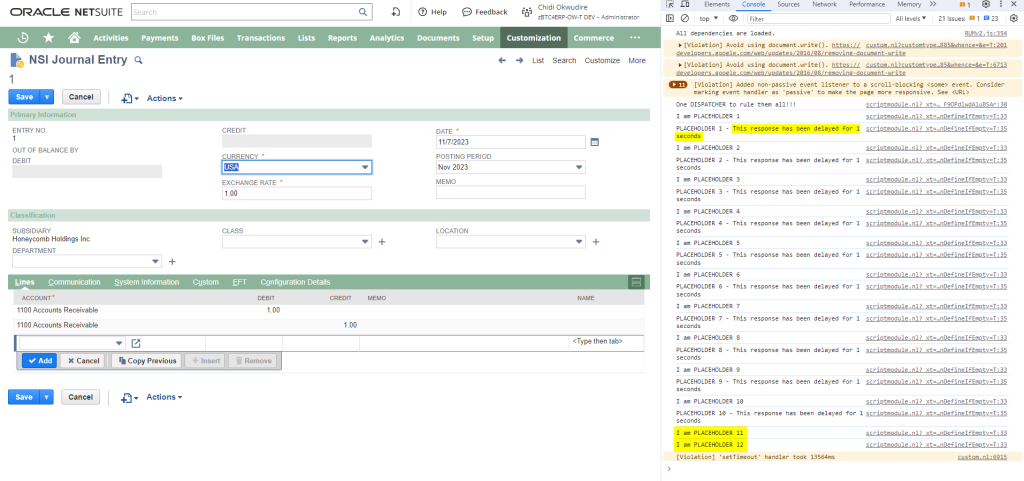Open the DevTools settings gear icon

coord(986,5)
